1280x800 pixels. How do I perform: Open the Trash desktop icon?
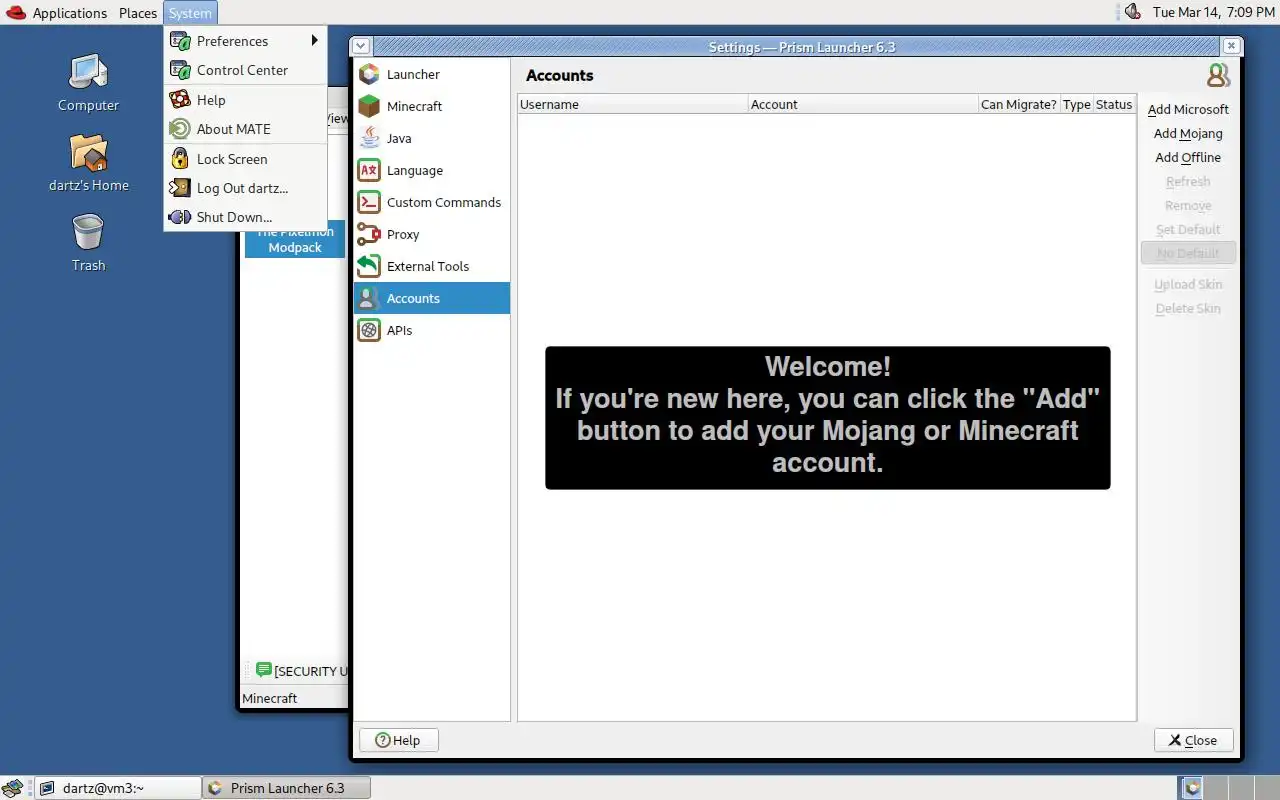tap(88, 233)
